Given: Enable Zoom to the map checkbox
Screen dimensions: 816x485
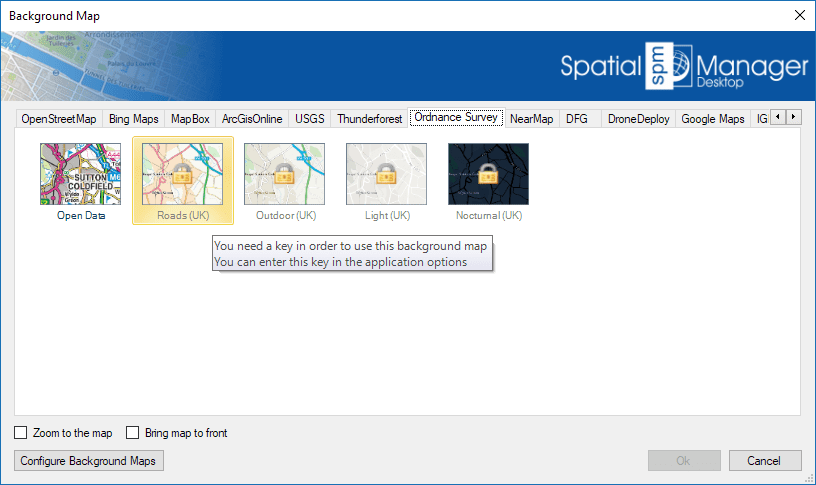Looking at the screenshot, I should coord(21,433).
